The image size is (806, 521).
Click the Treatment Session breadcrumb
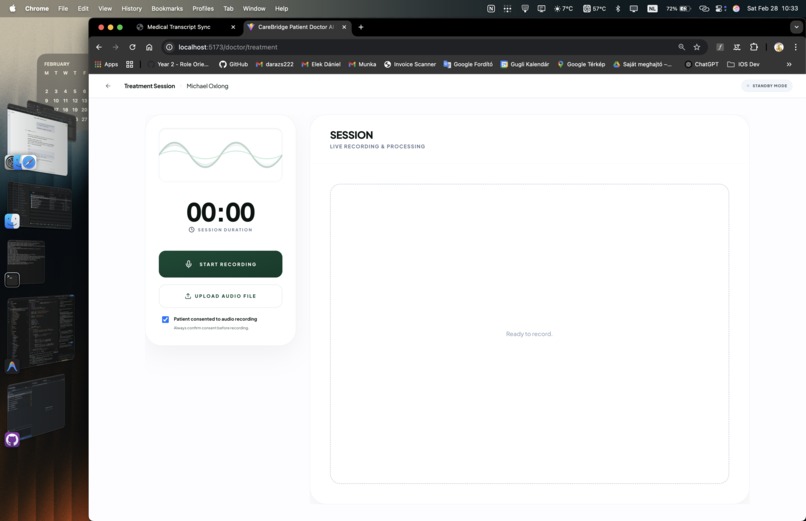point(150,86)
